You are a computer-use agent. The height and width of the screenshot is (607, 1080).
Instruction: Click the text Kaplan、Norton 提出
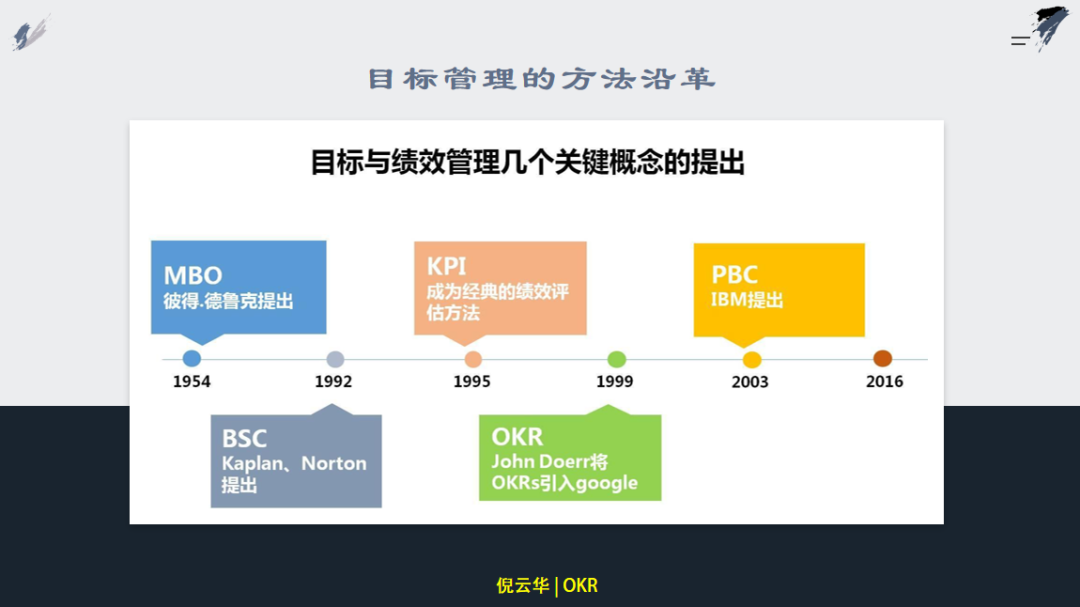(294, 473)
